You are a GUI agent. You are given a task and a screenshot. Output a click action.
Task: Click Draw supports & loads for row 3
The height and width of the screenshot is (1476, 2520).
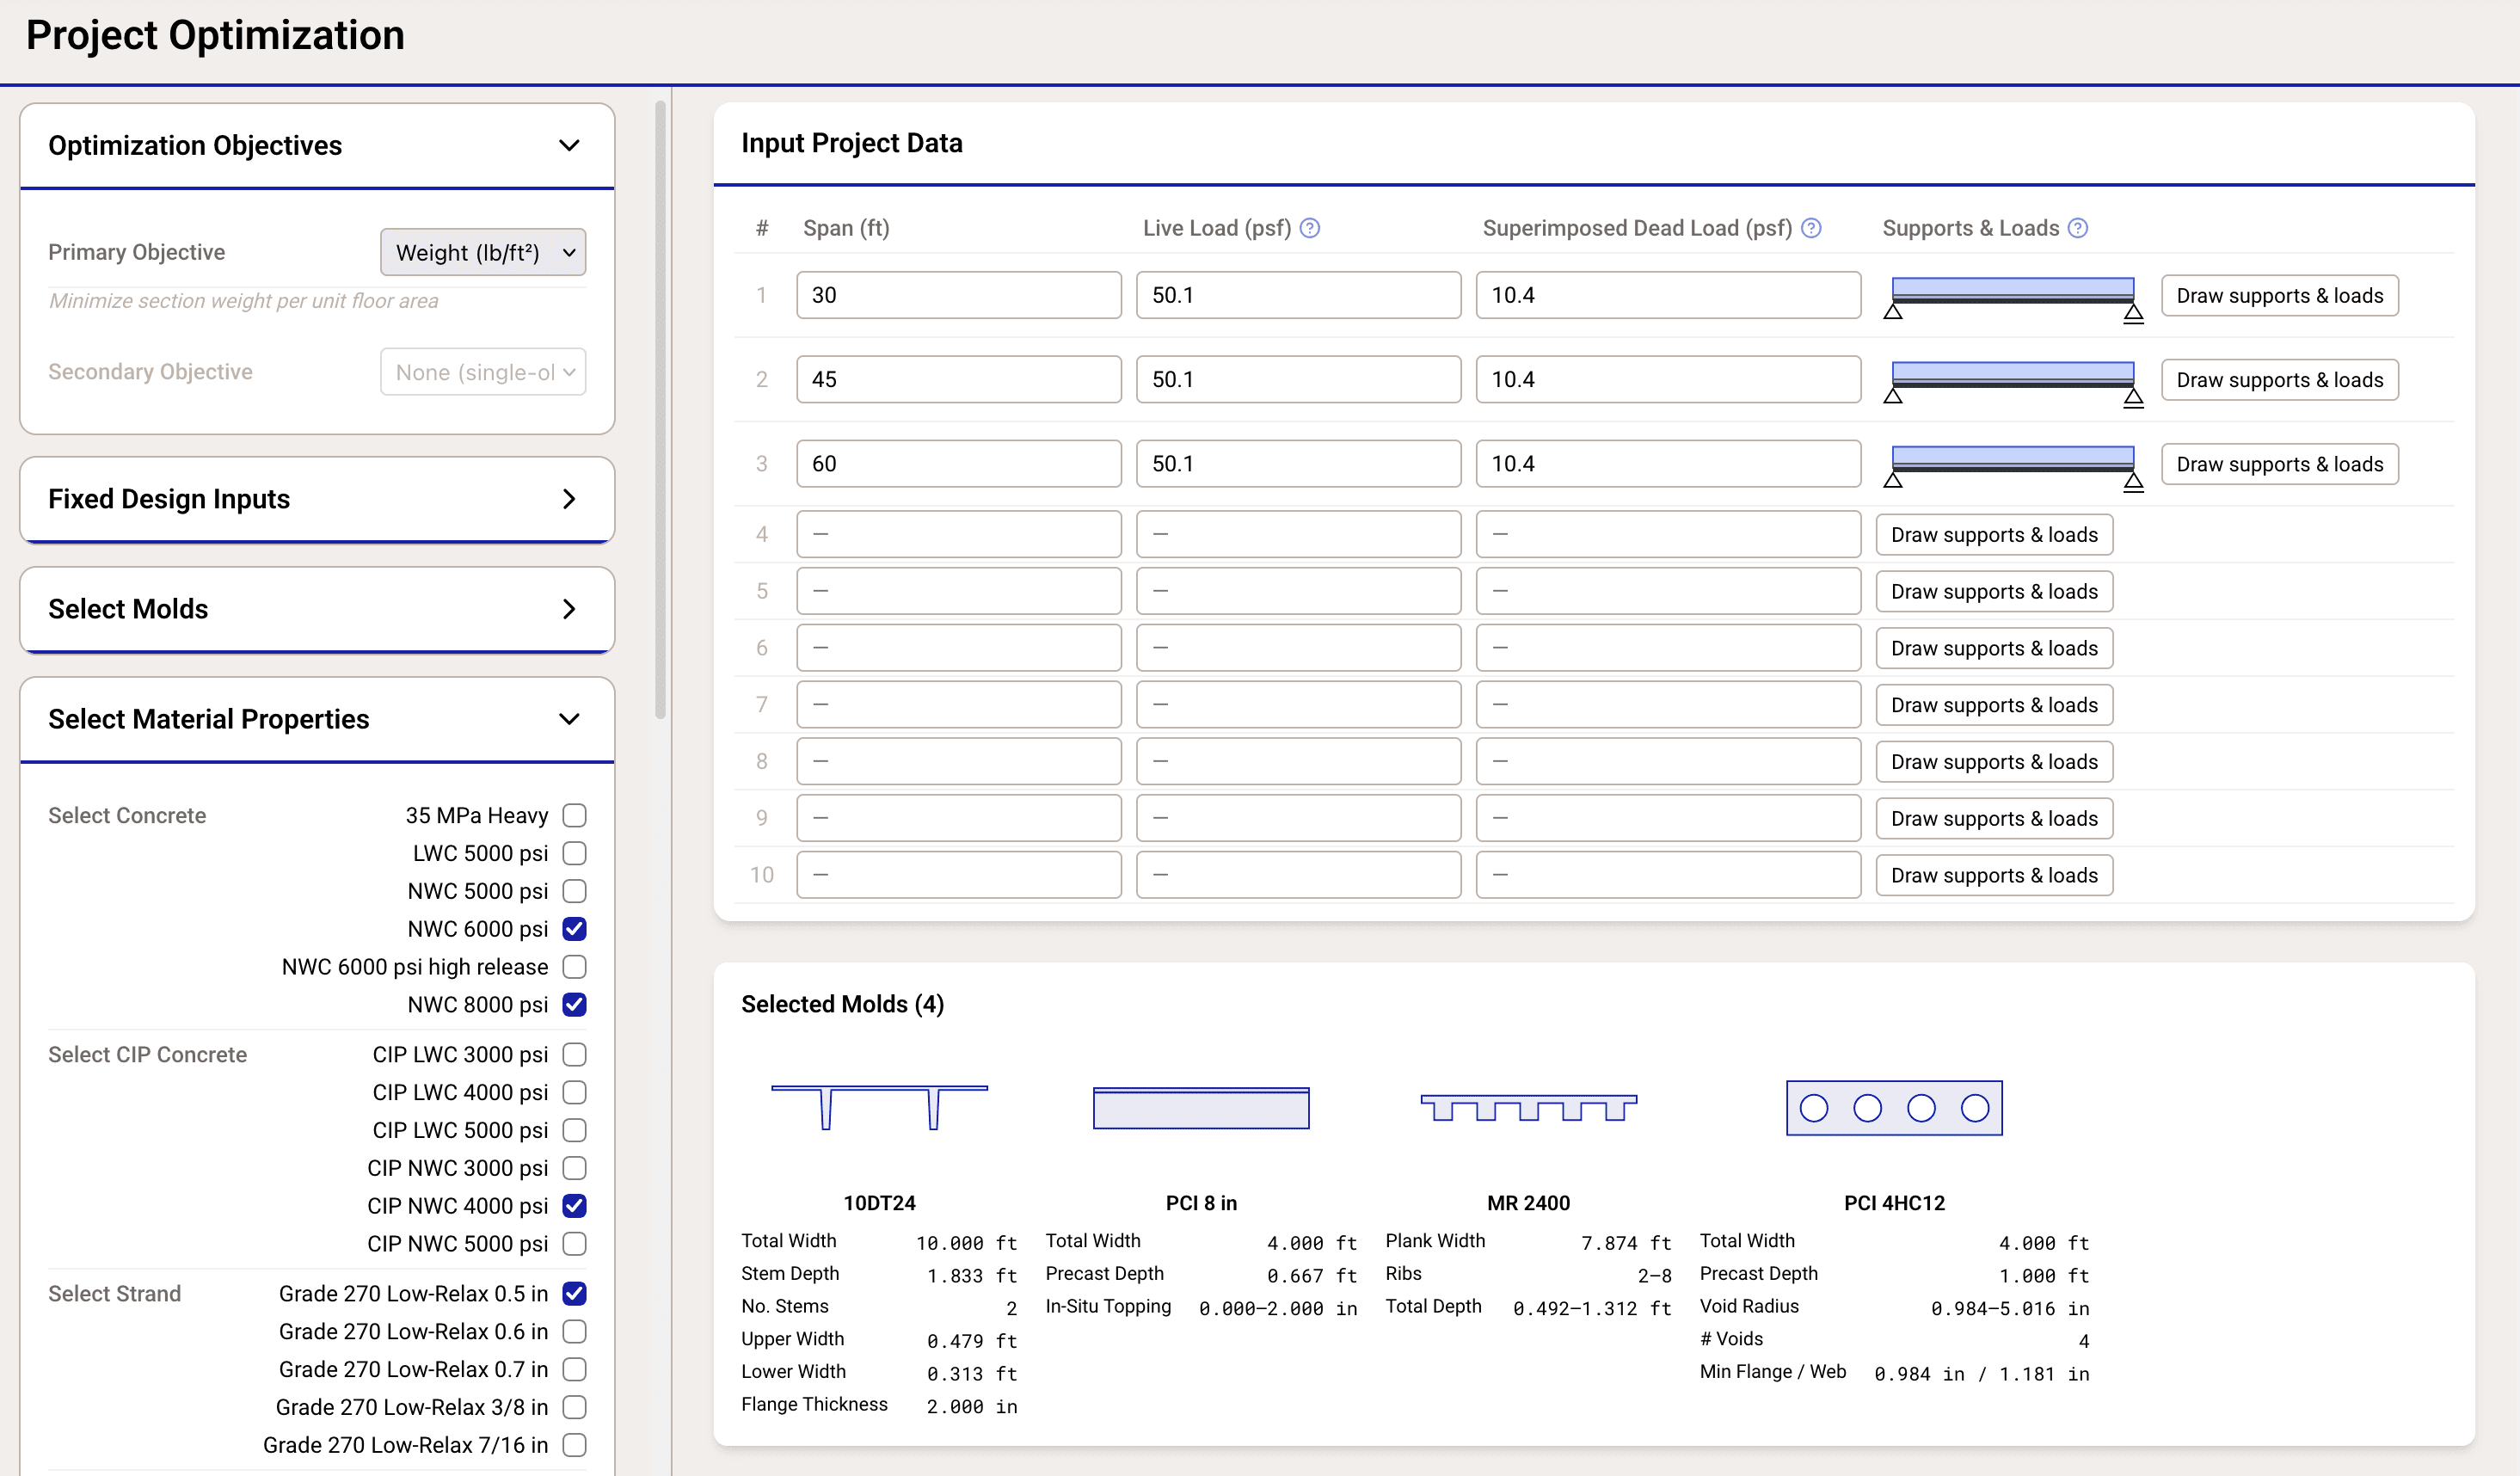tap(2279, 464)
